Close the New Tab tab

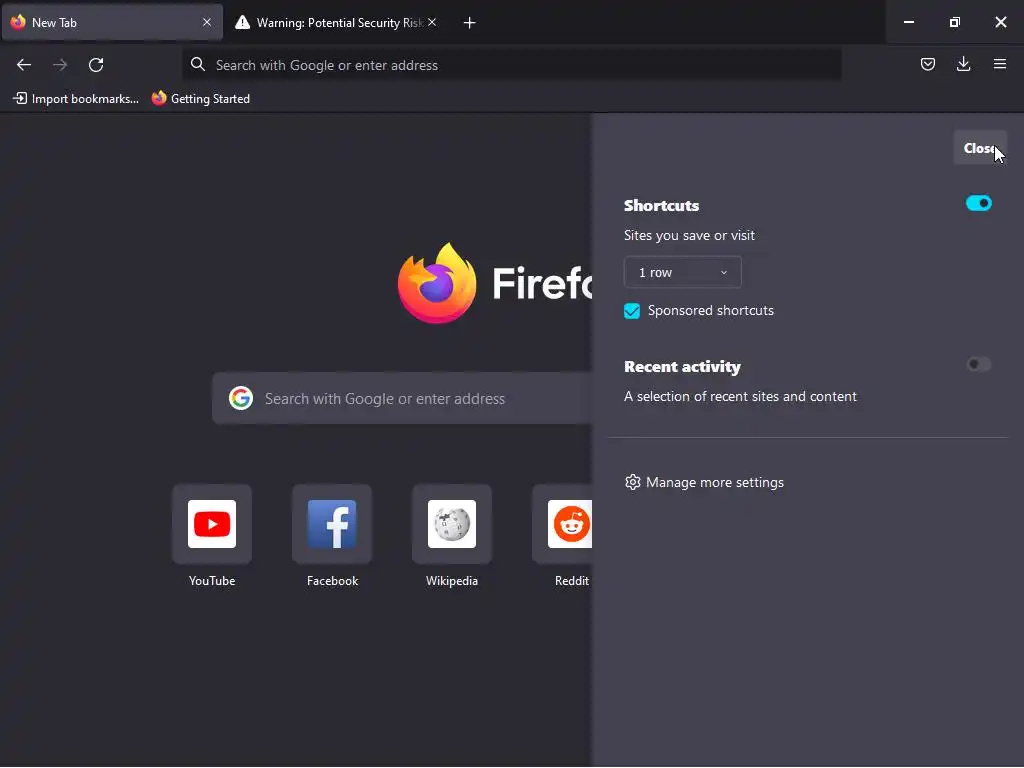[207, 22]
